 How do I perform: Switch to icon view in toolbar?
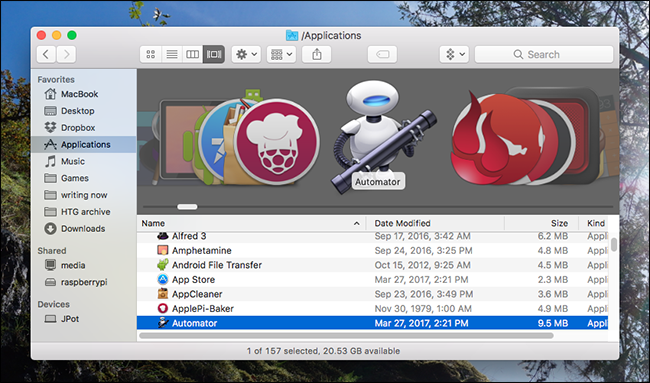(x=151, y=54)
